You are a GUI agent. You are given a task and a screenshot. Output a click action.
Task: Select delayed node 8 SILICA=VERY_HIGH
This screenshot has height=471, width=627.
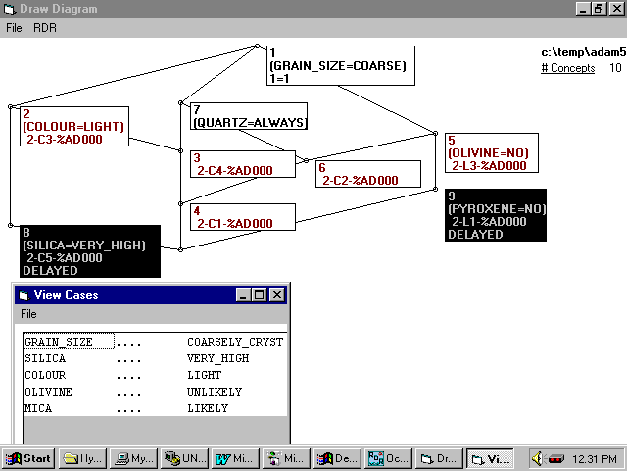[89, 251]
